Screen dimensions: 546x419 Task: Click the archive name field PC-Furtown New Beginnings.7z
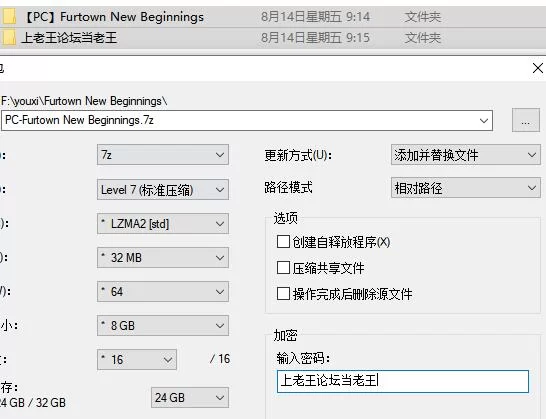click(x=247, y=121)
